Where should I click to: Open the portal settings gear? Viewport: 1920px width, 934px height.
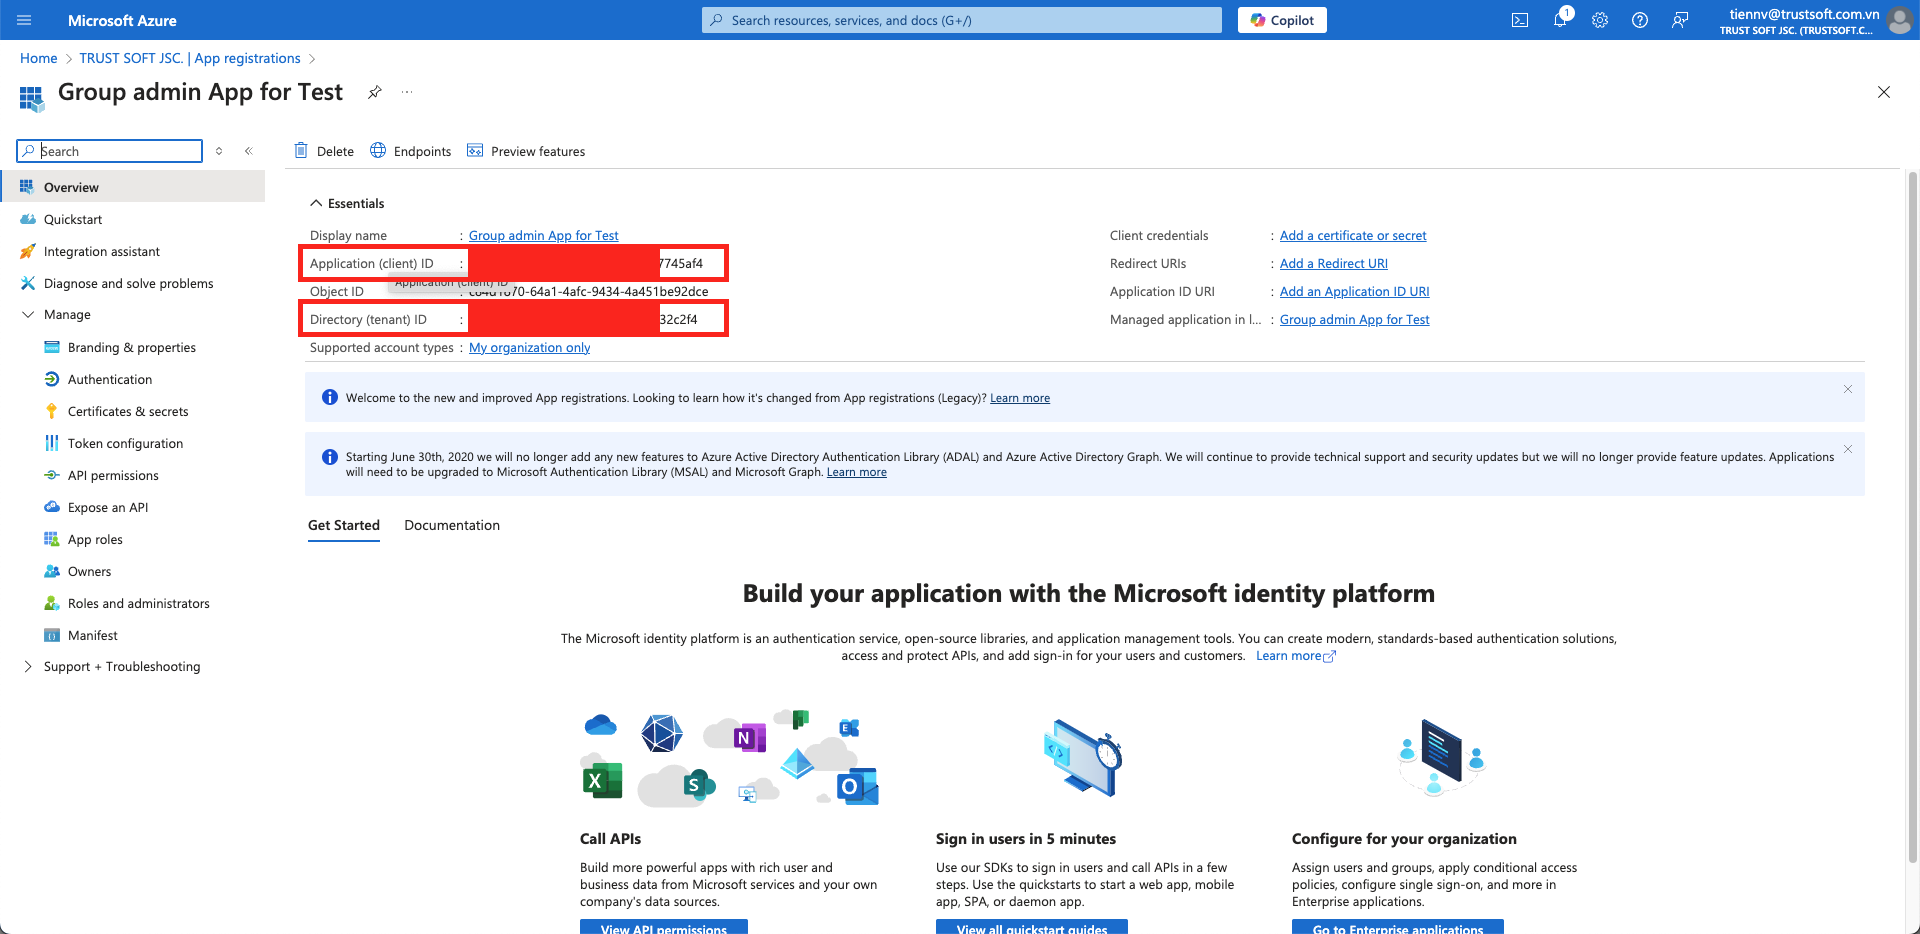[1600, 20]
